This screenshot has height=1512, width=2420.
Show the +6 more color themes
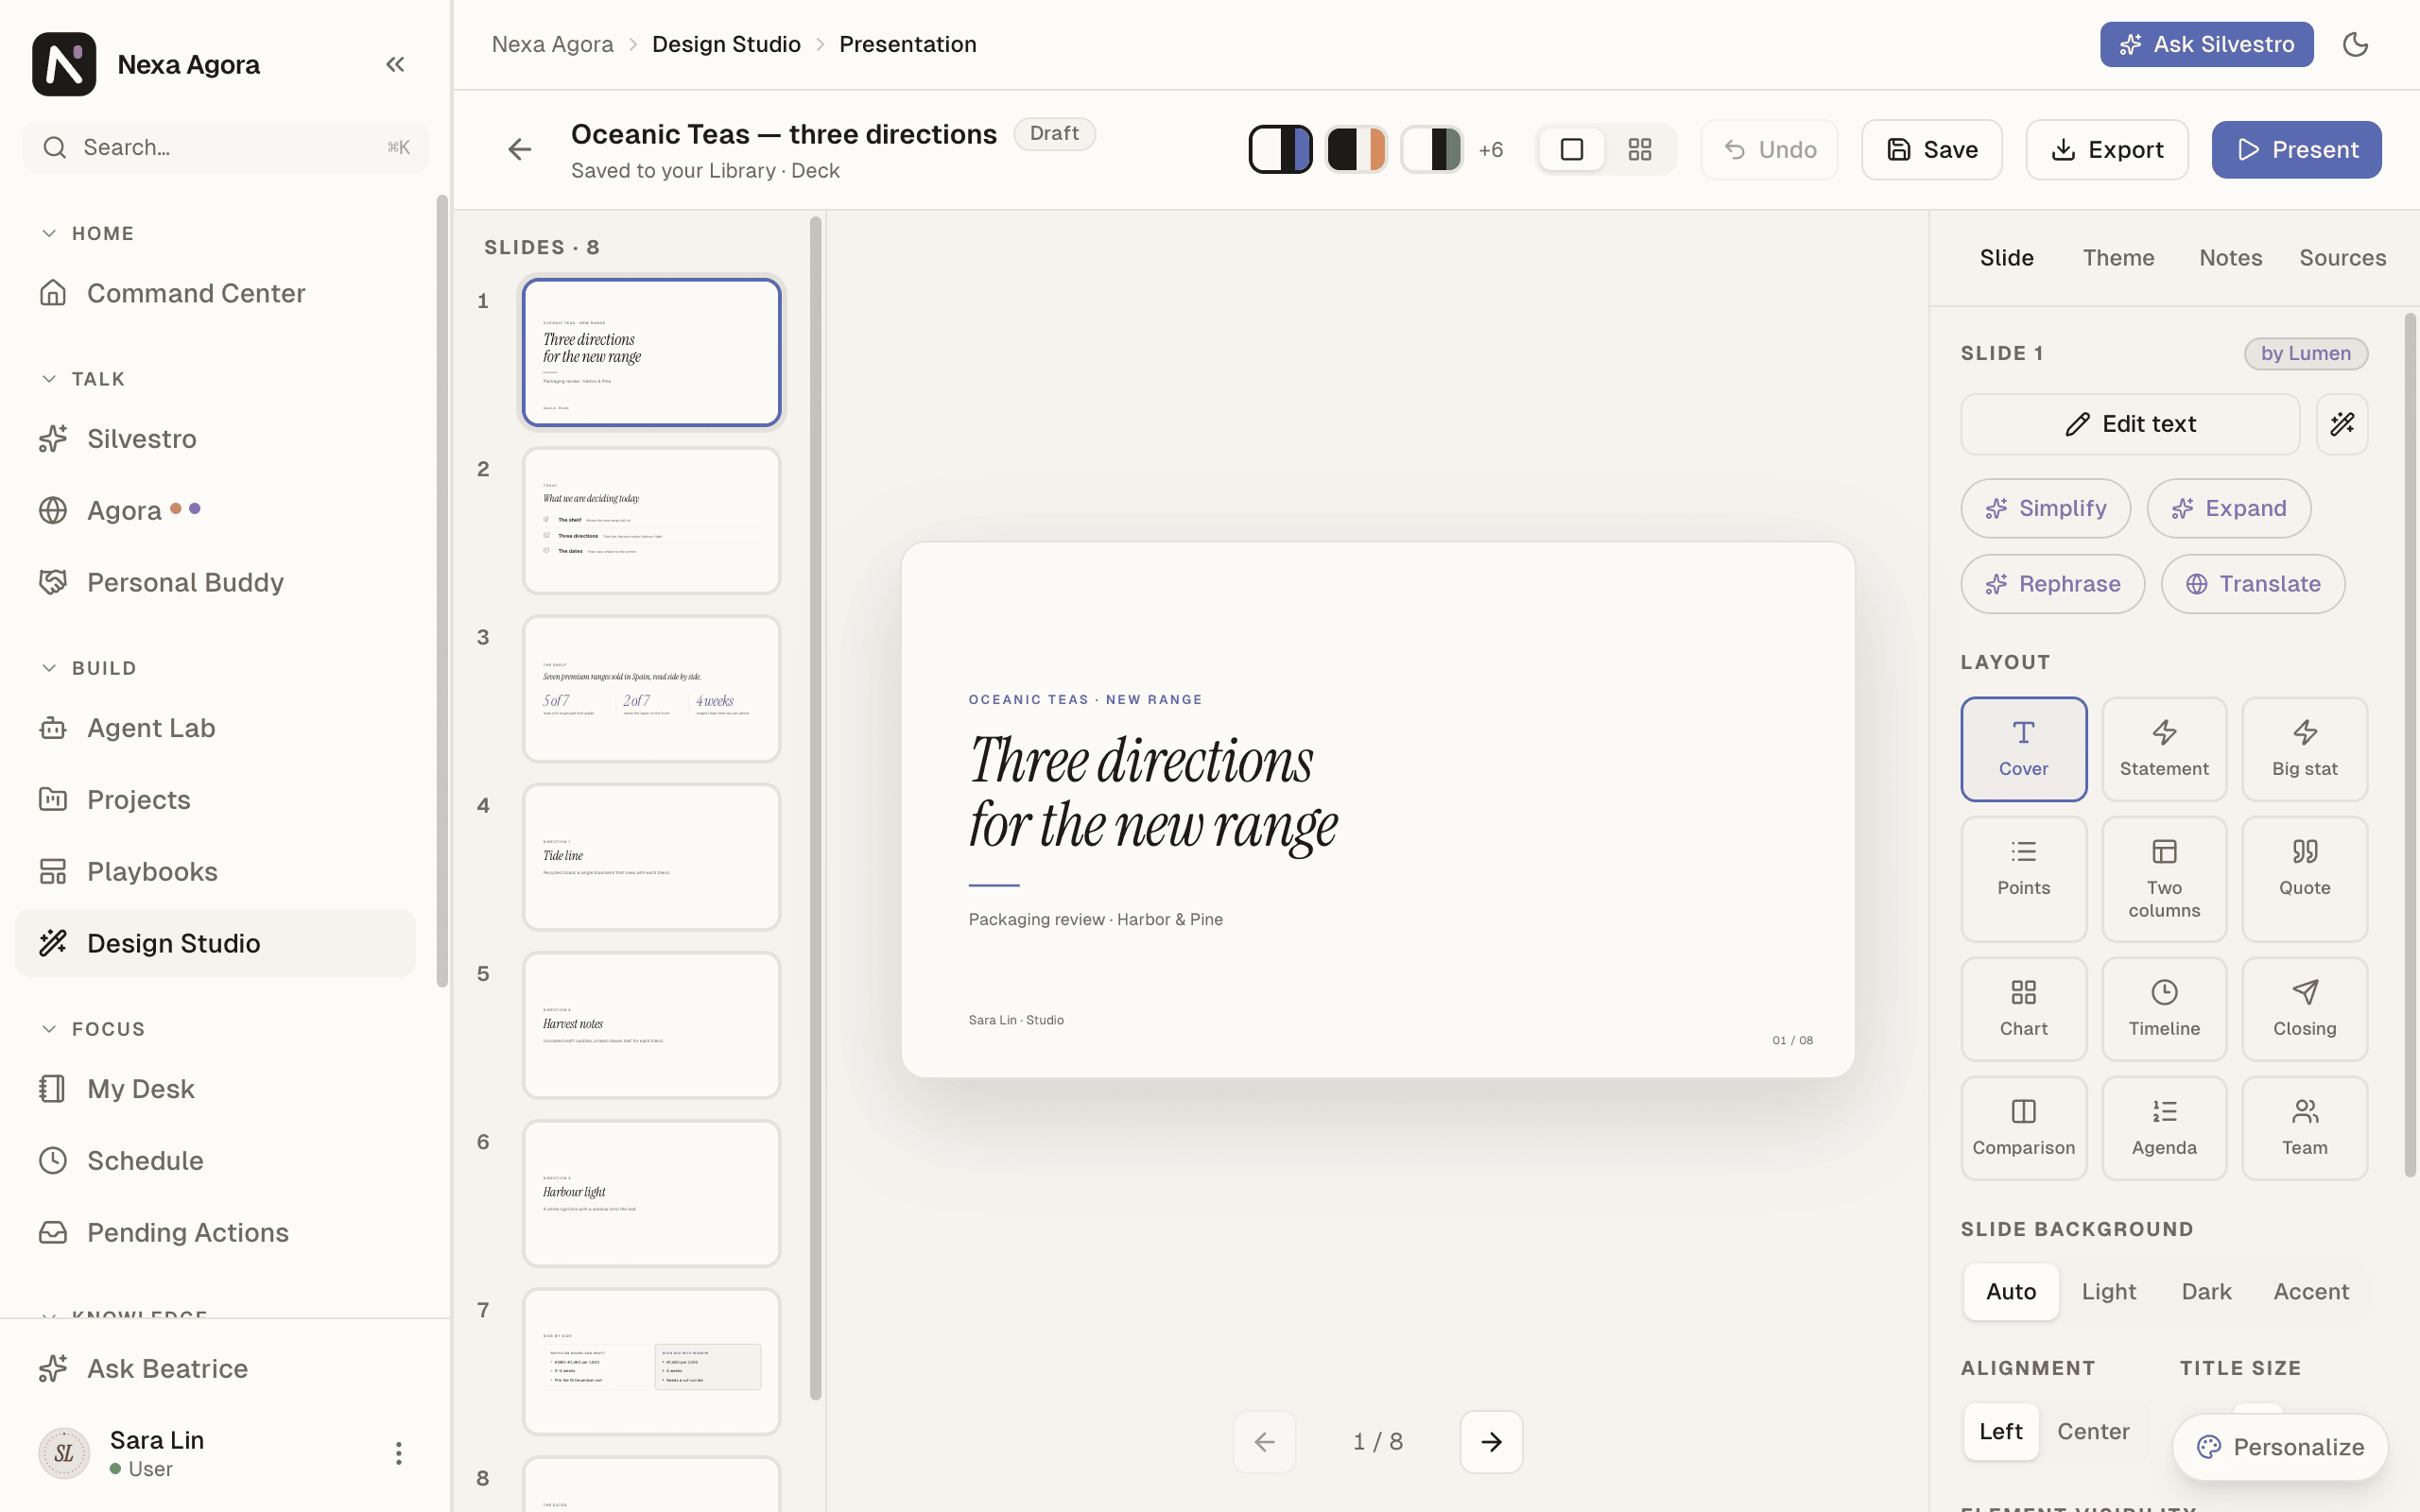pyautogui.click(x=1491, y=150)
